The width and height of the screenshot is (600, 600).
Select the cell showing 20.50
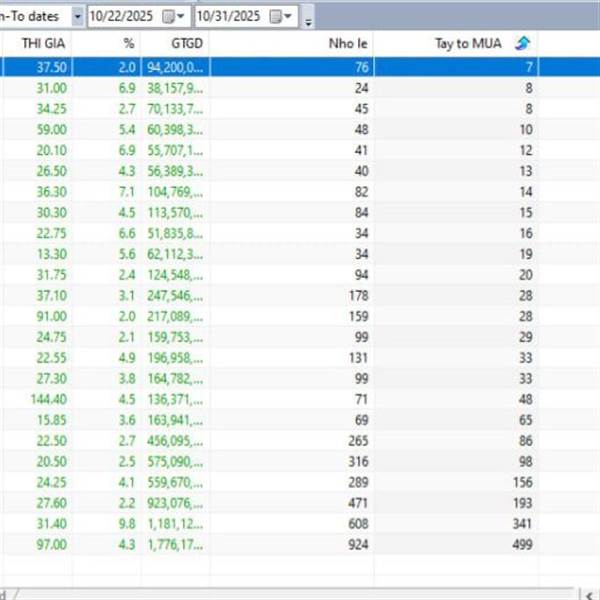[x=52, y=461]
